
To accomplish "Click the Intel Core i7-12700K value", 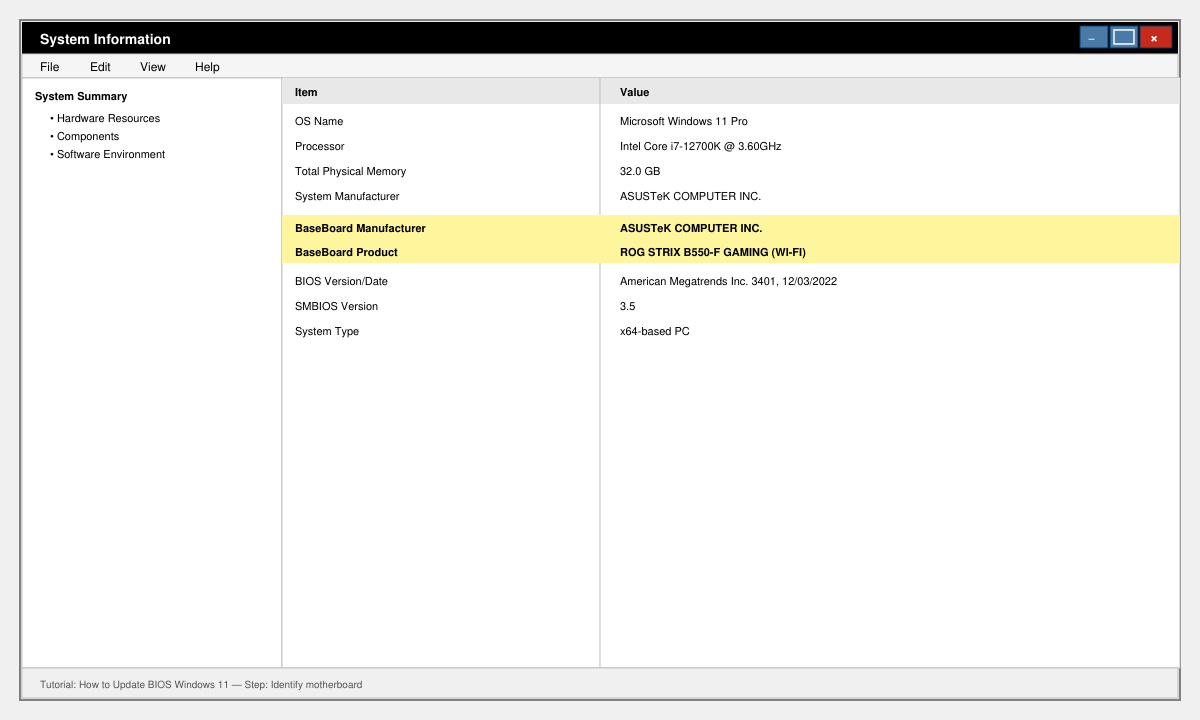I will [700, 146].
